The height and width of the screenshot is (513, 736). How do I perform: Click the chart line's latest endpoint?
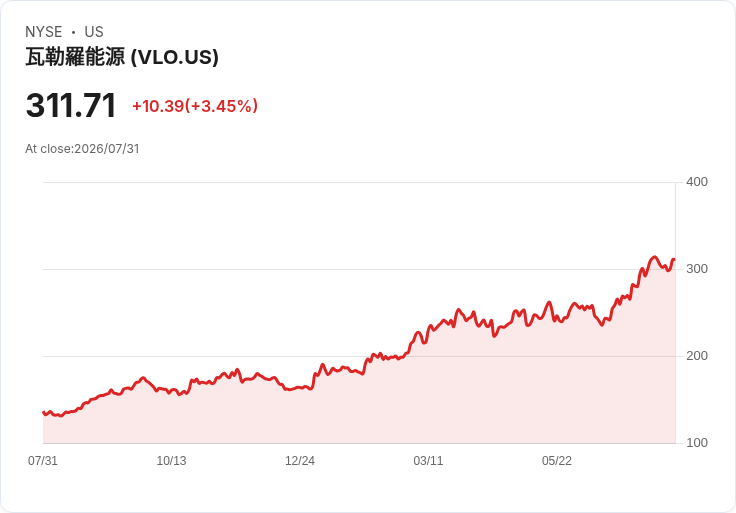(675, 260)
